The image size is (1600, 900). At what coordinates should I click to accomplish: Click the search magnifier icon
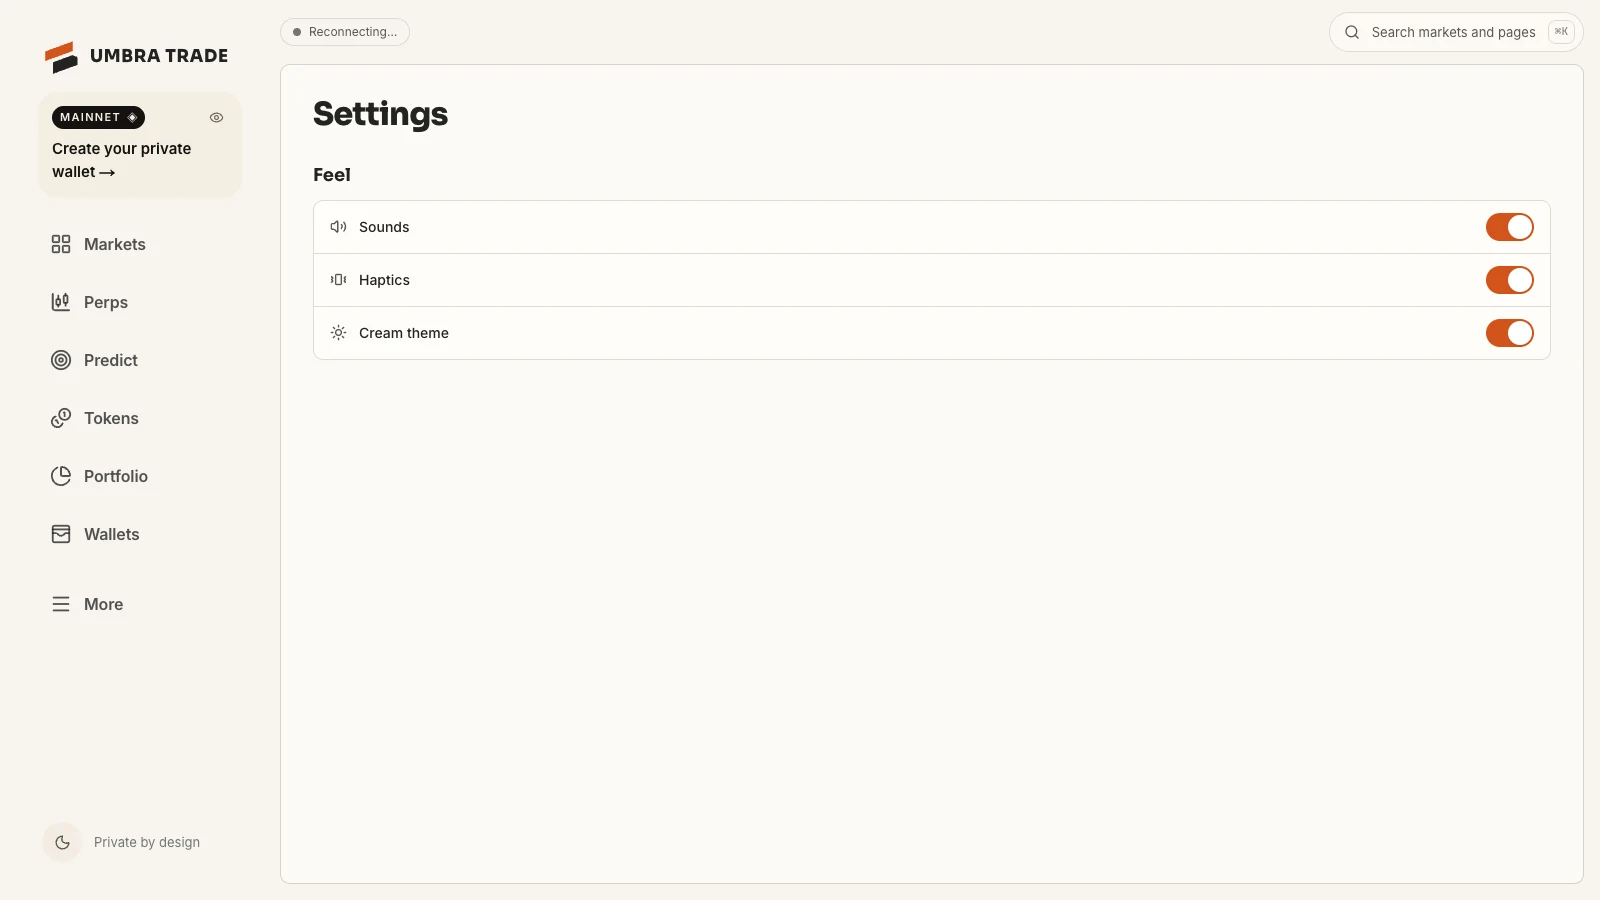1352,32
